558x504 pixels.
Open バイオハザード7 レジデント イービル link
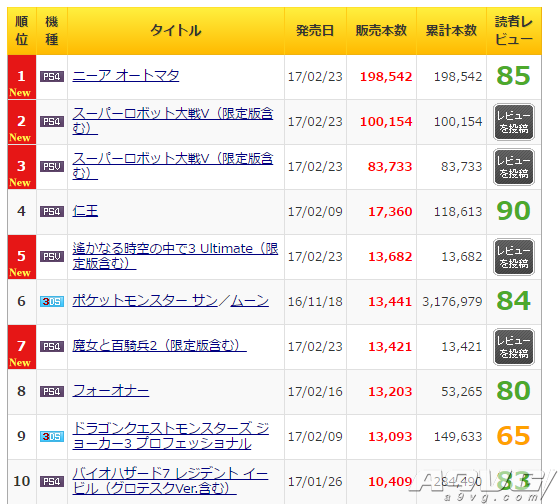[170, 481]
